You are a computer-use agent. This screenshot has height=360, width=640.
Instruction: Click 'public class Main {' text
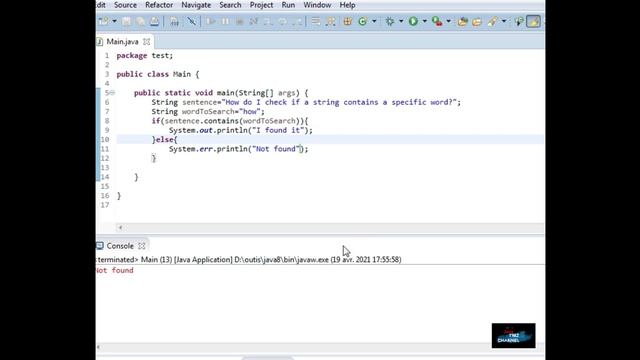pyautogui.click(x=158, y=74)
